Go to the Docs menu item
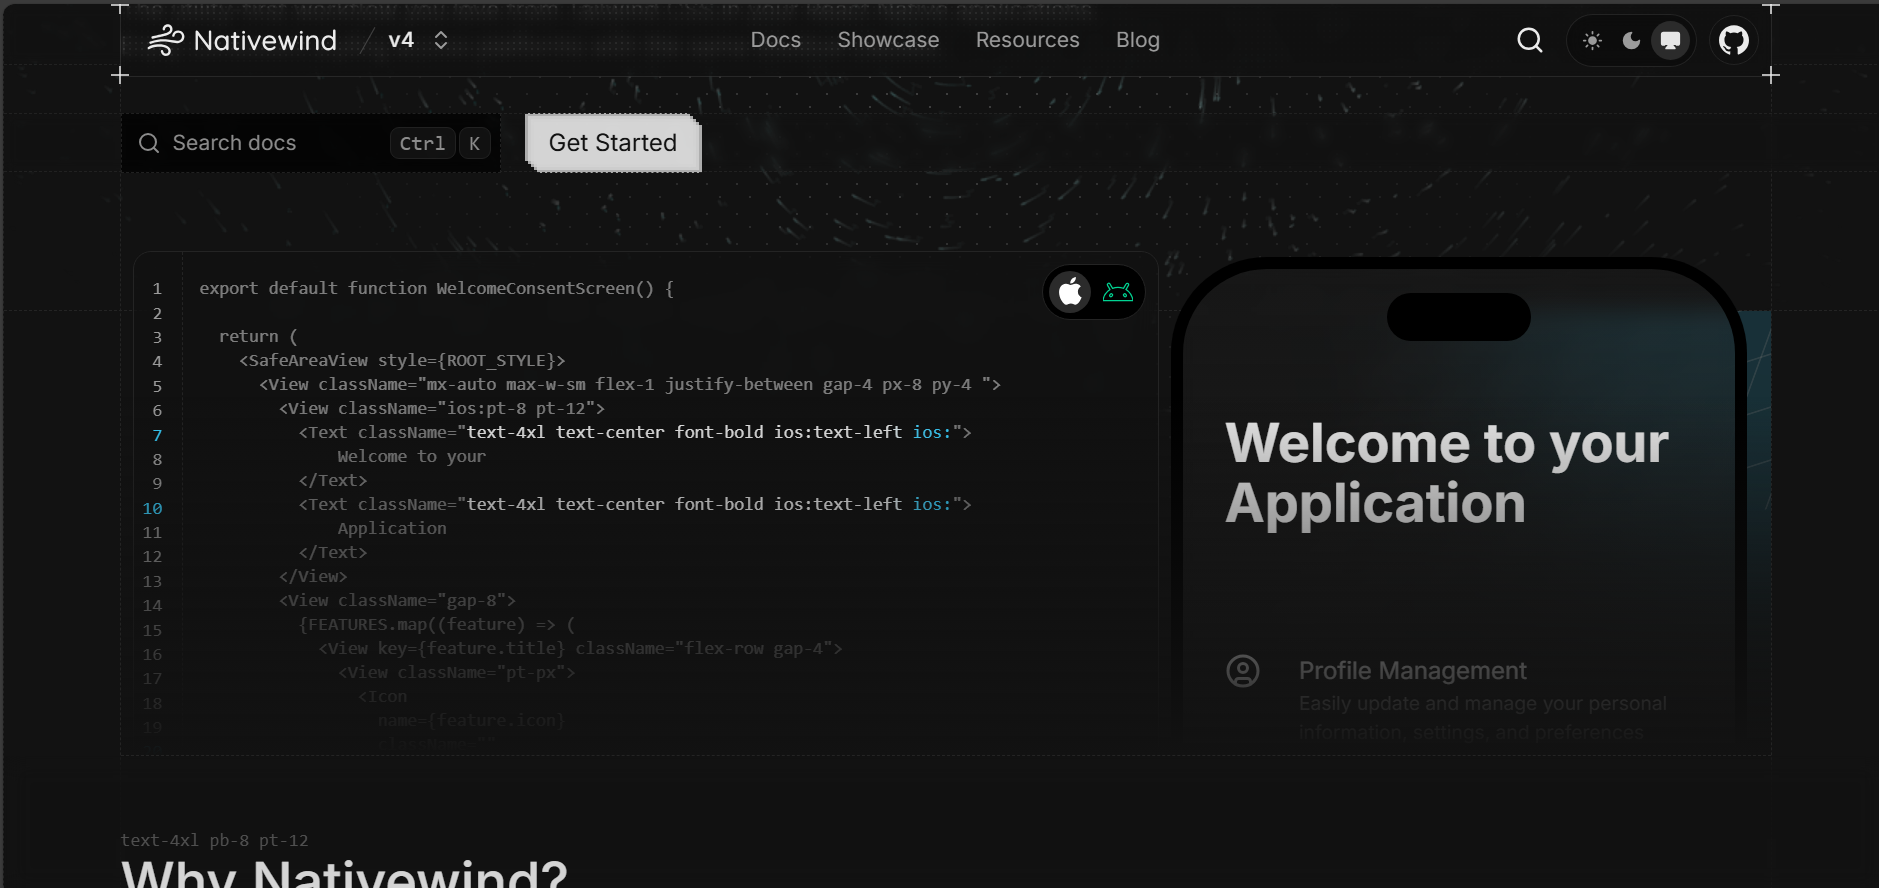The image size is (1879, 888). (775, 40)
